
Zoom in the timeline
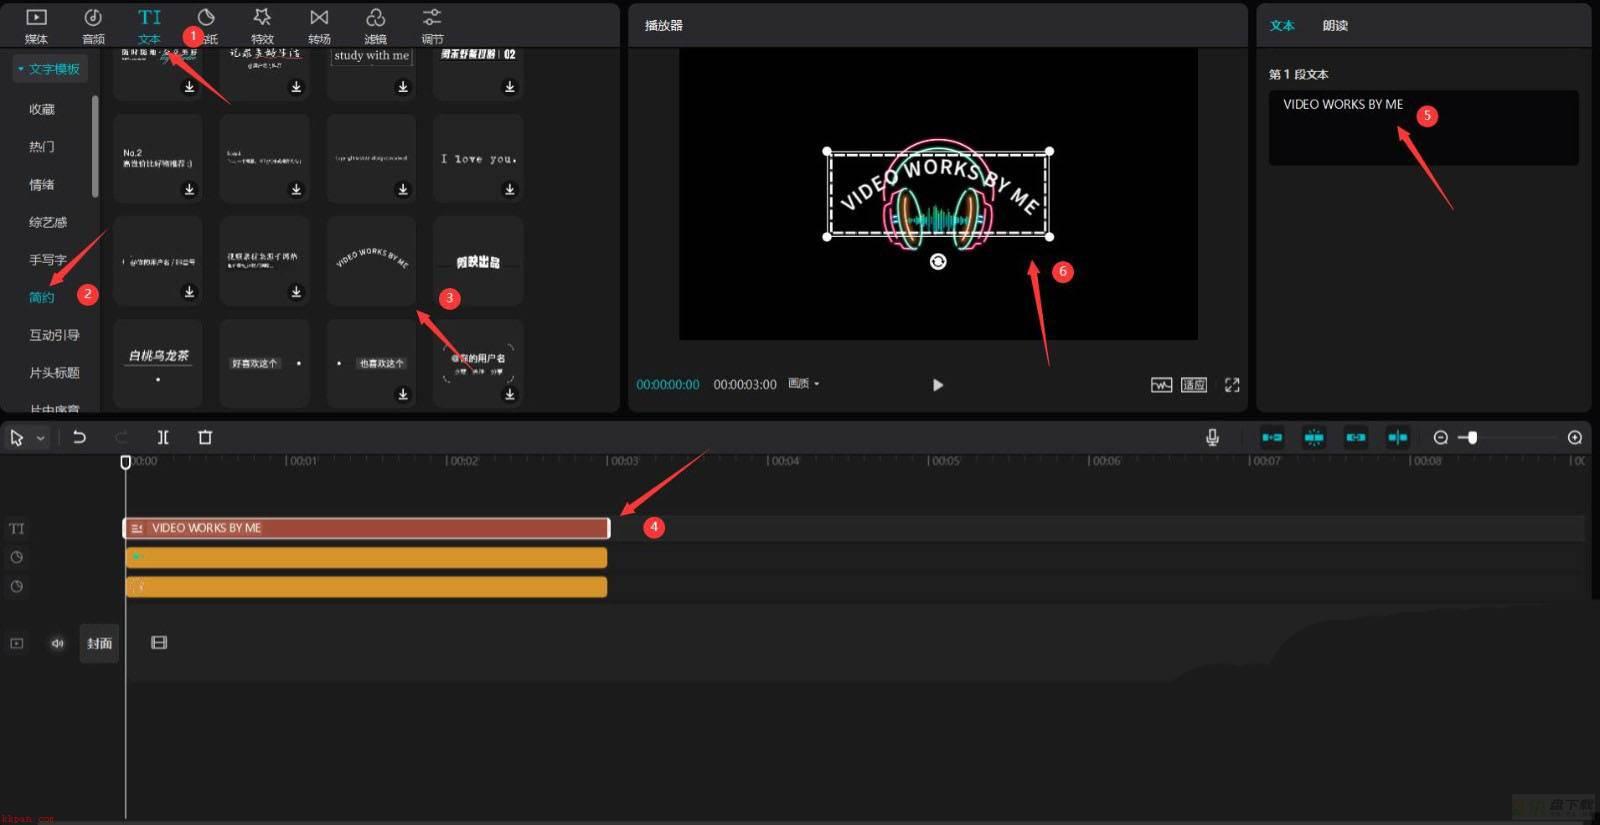[x=1575, y=437]
